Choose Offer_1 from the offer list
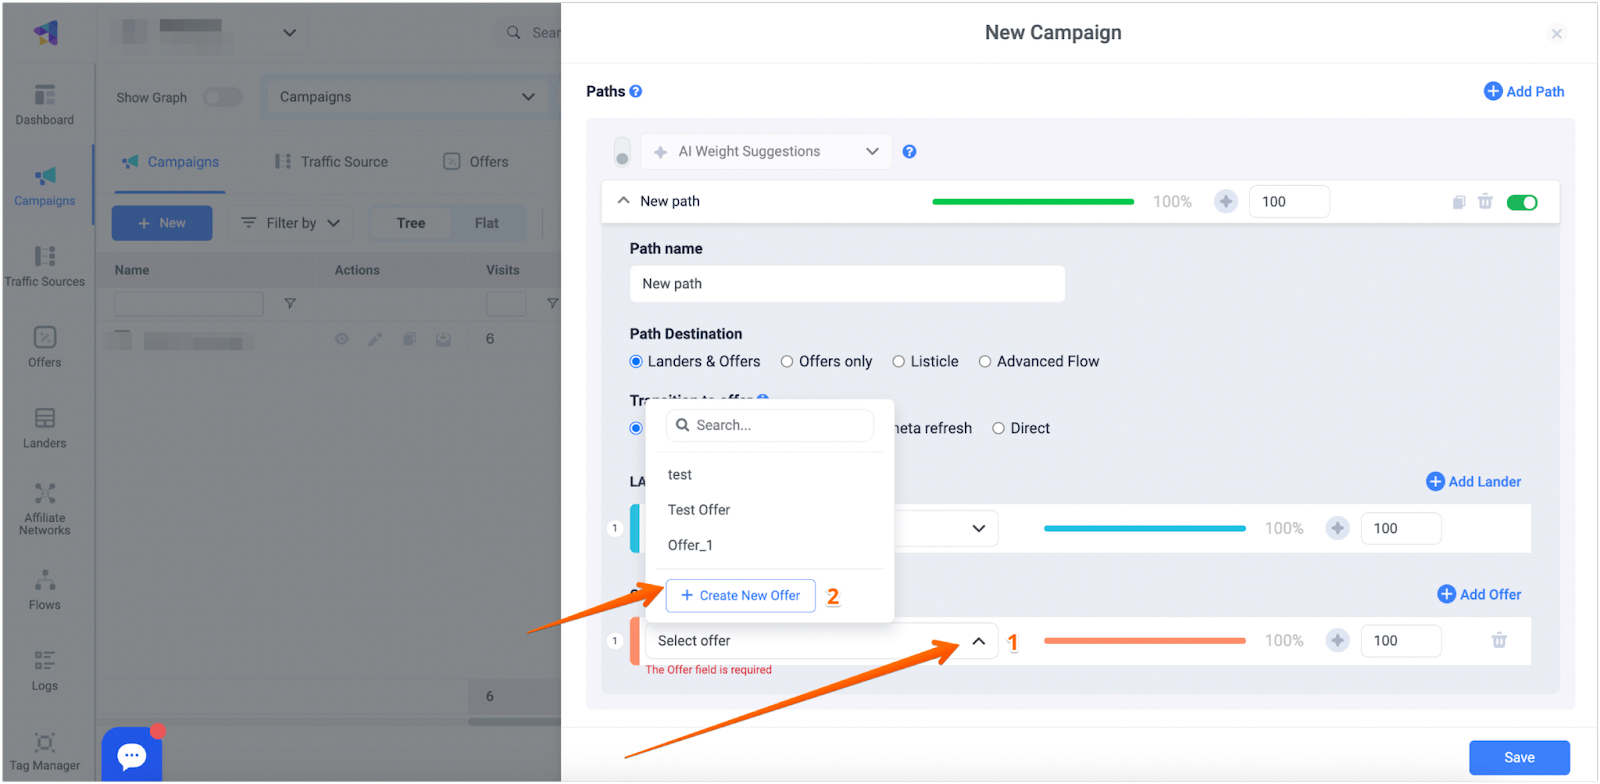Screen dimensions: 1600x784 (690, 545)
